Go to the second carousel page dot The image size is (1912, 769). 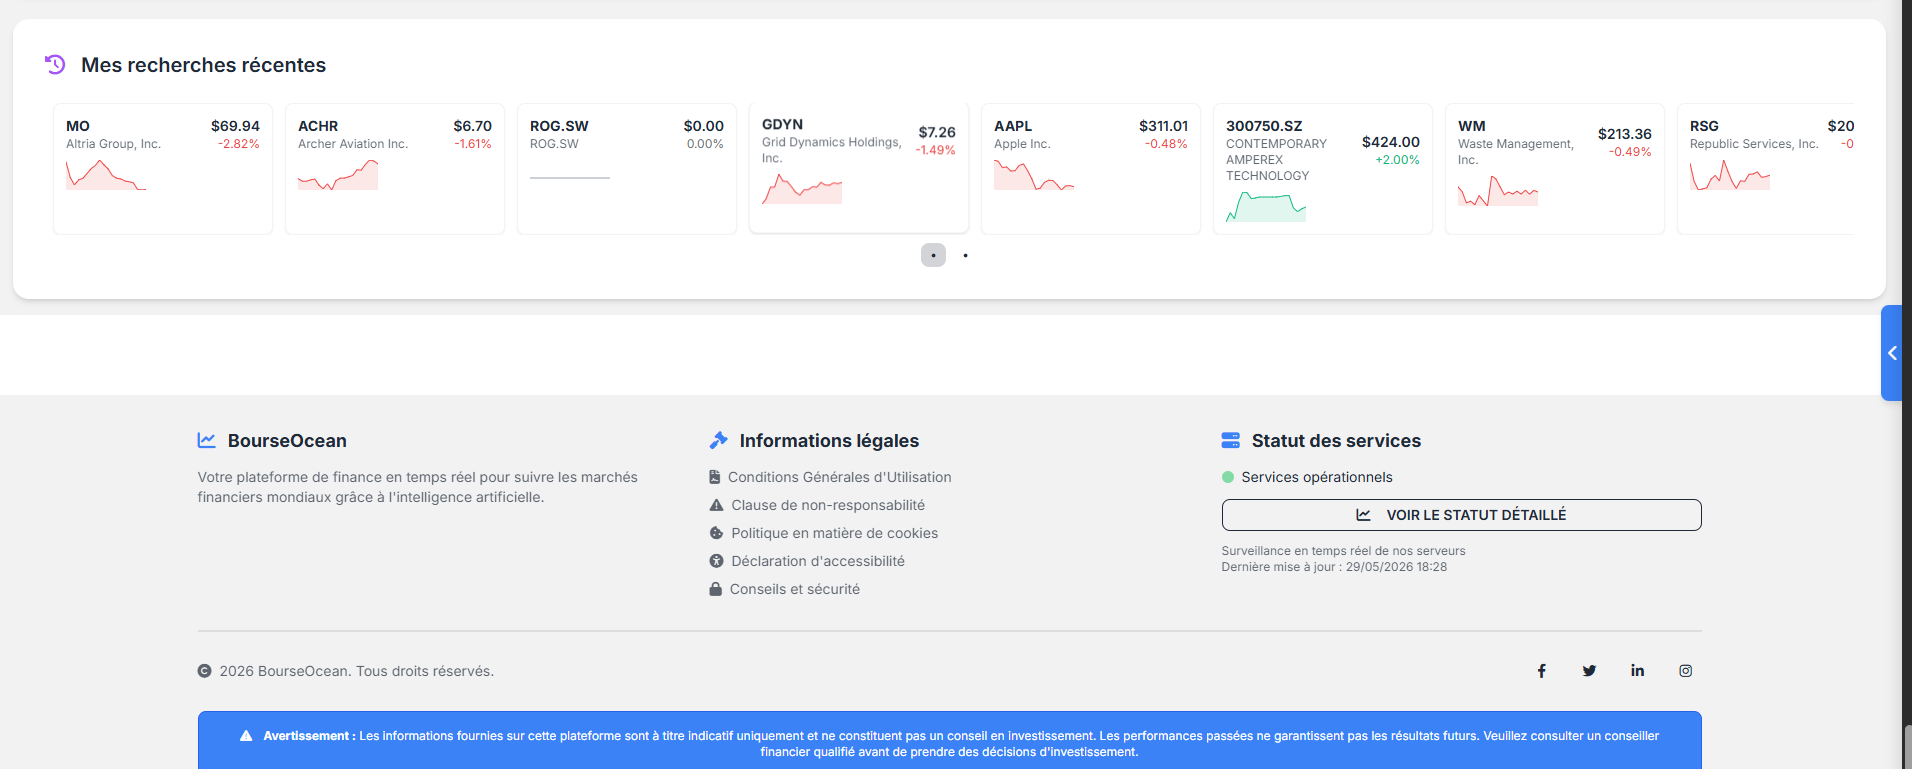pos(965,255)
